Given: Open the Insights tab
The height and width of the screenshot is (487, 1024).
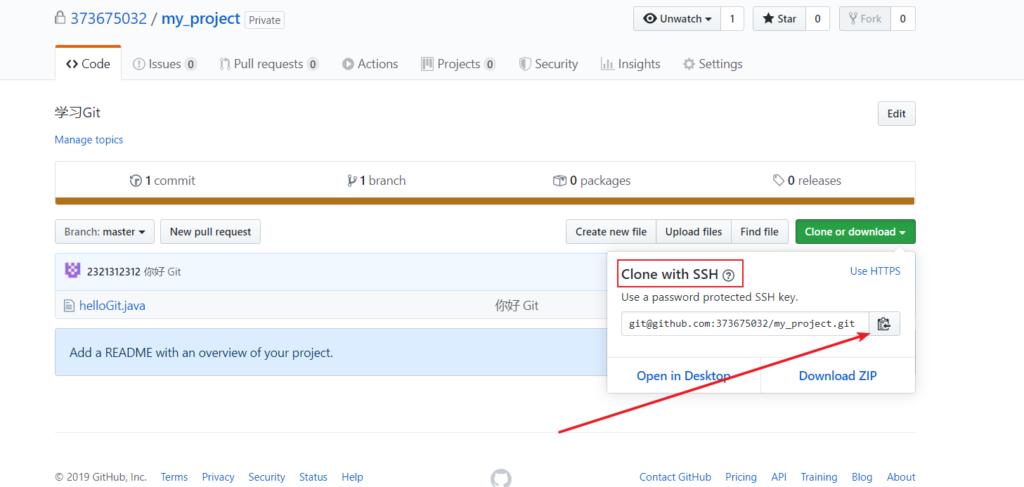Looking at the screenshot, I should [x=631, y=64].
